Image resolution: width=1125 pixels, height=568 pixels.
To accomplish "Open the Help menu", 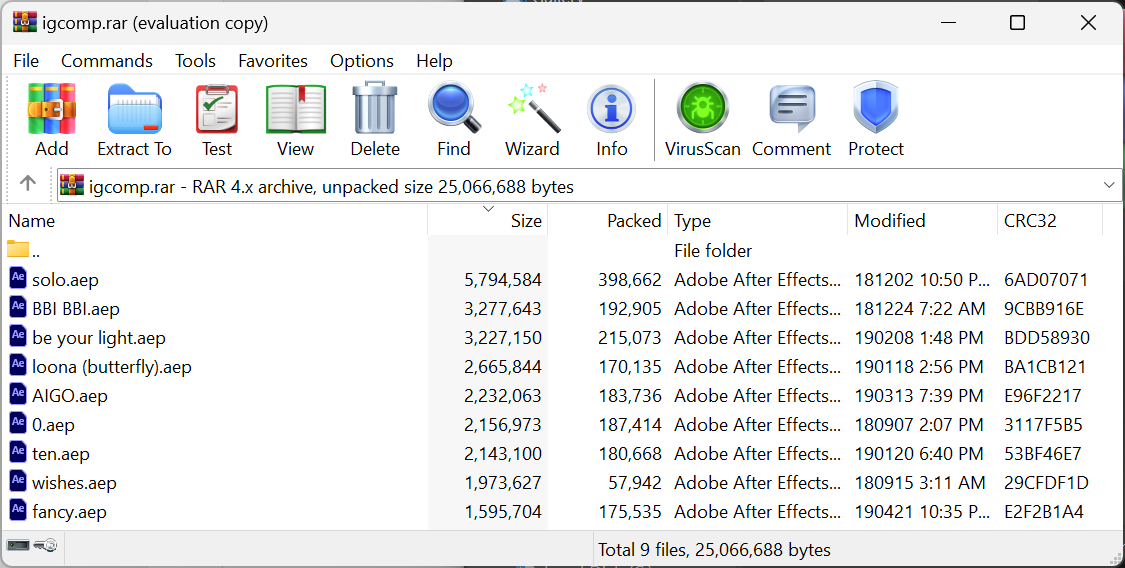I will (434, 61).
